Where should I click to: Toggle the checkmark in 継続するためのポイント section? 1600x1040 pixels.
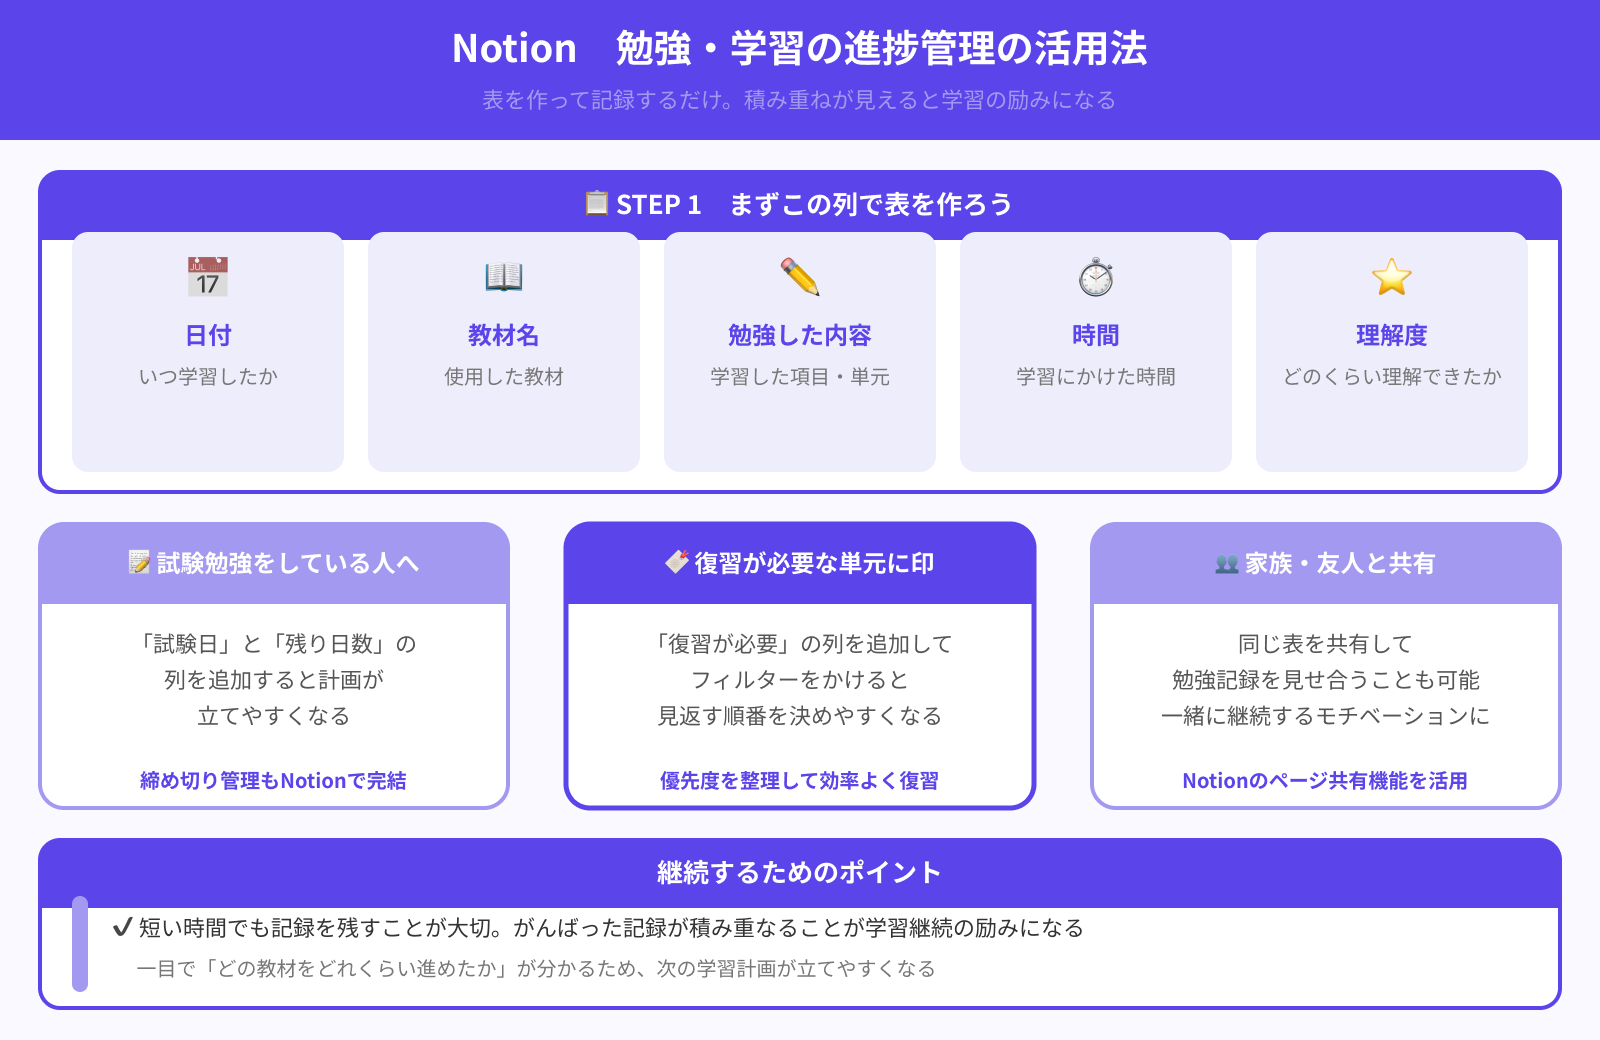(122, 927)
